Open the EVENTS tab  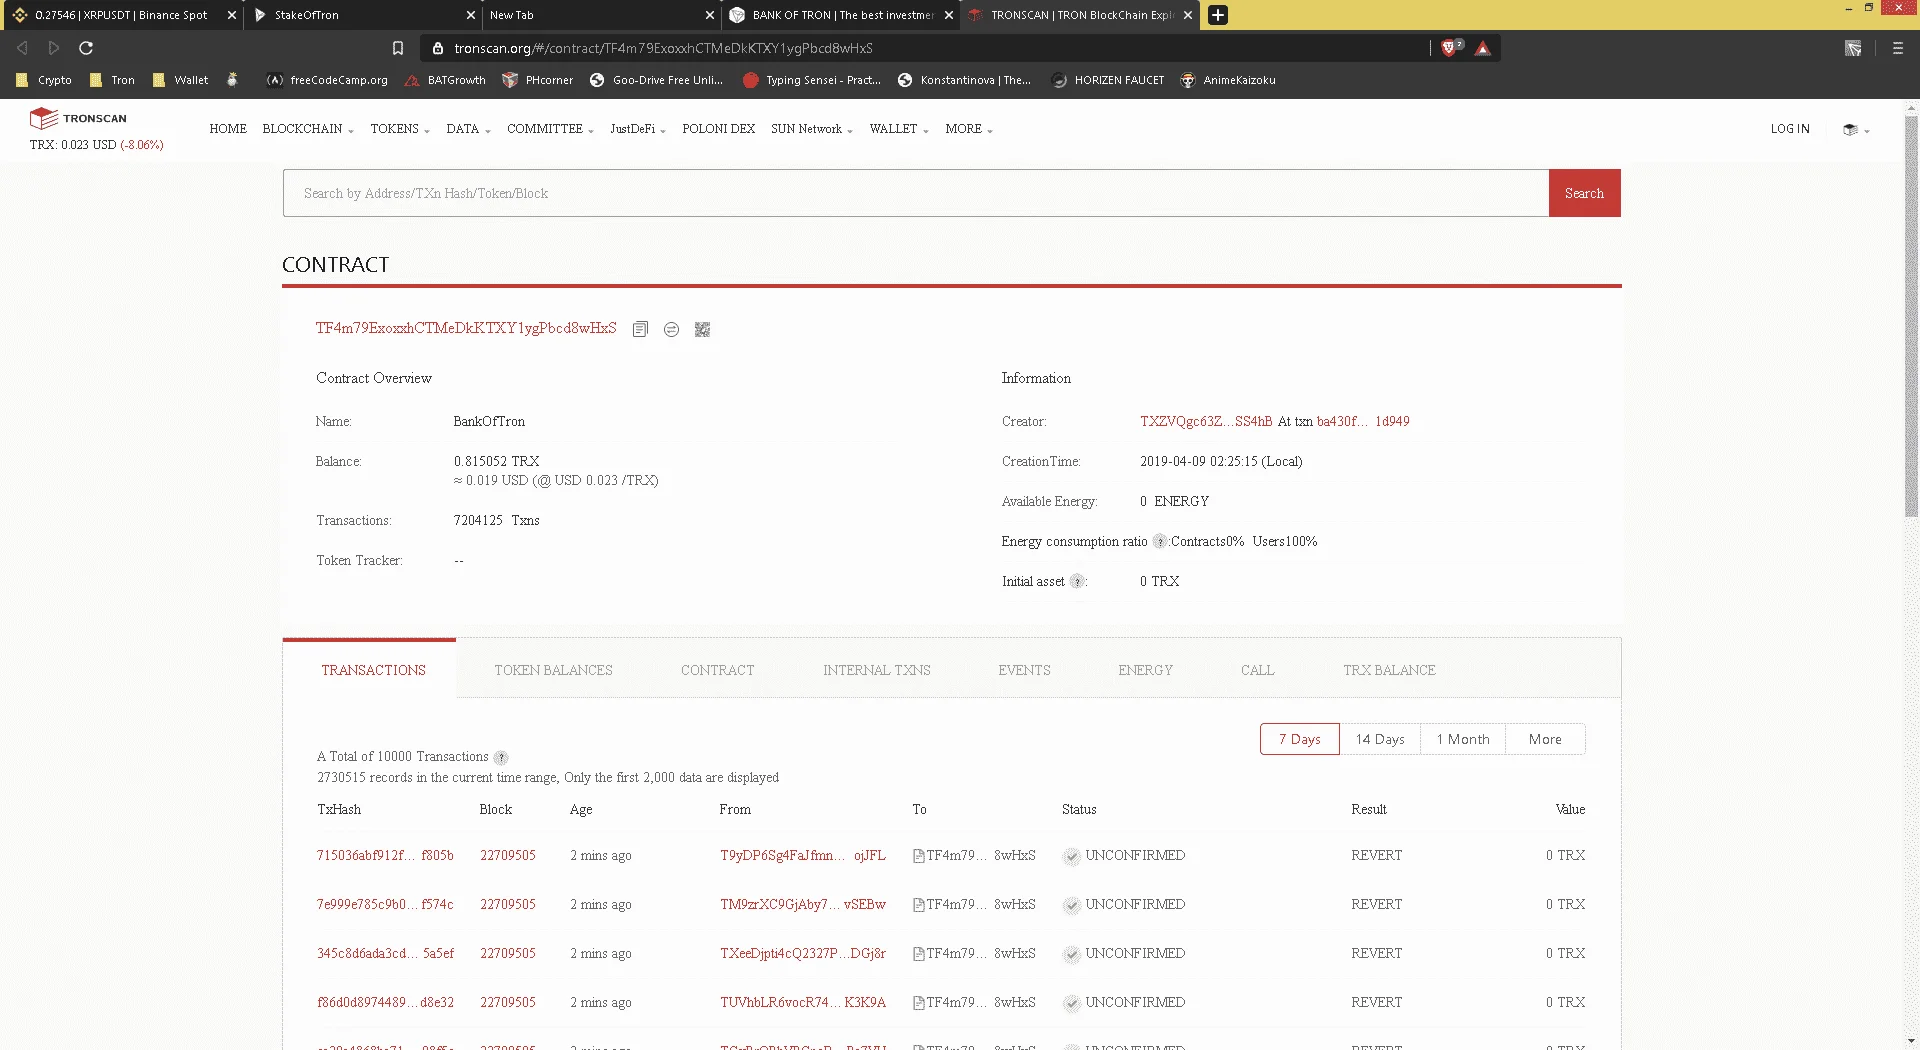click(1024, 670)
